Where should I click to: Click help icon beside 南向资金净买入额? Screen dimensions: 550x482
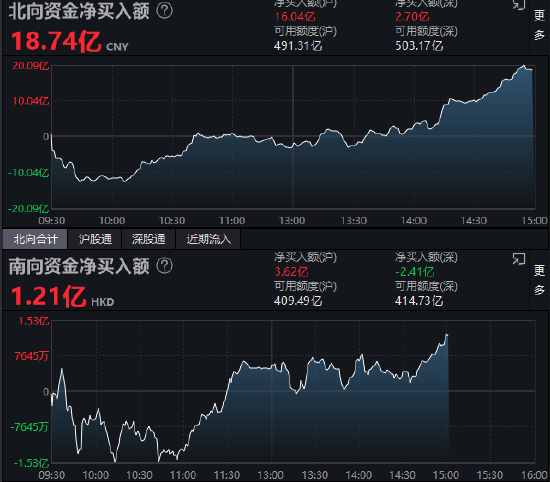pyautogui.click(x=165, y=266)
